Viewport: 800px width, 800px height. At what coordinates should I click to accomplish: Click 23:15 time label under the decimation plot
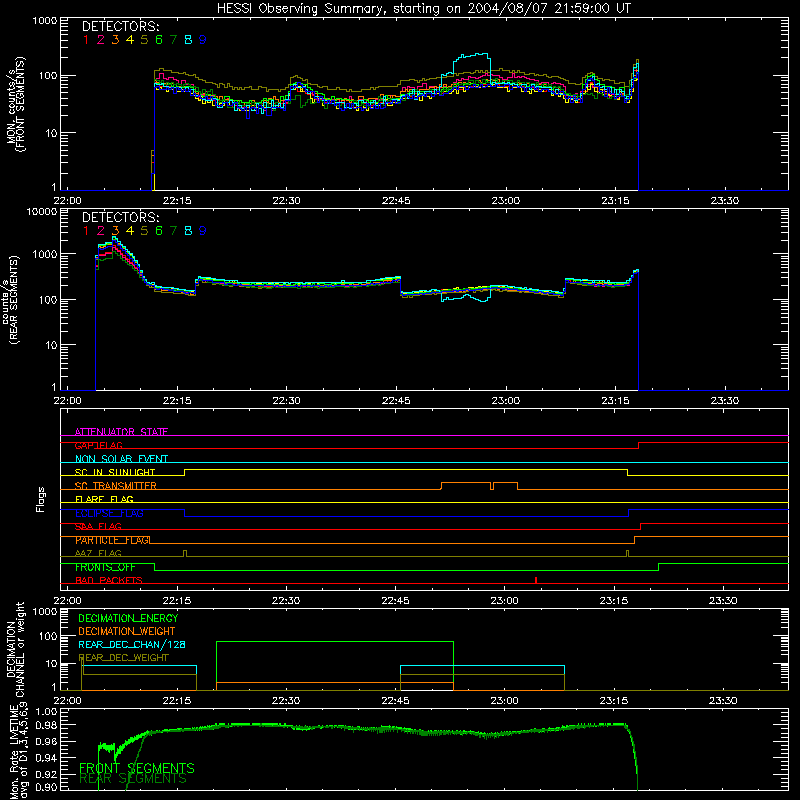[x=614, y=701]
